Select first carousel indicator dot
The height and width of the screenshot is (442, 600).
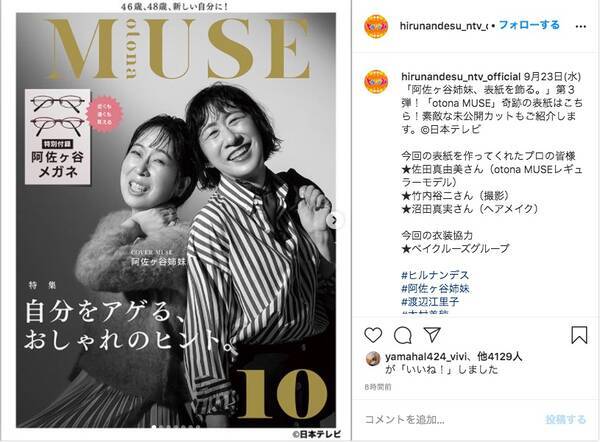(x=154, y=426)
